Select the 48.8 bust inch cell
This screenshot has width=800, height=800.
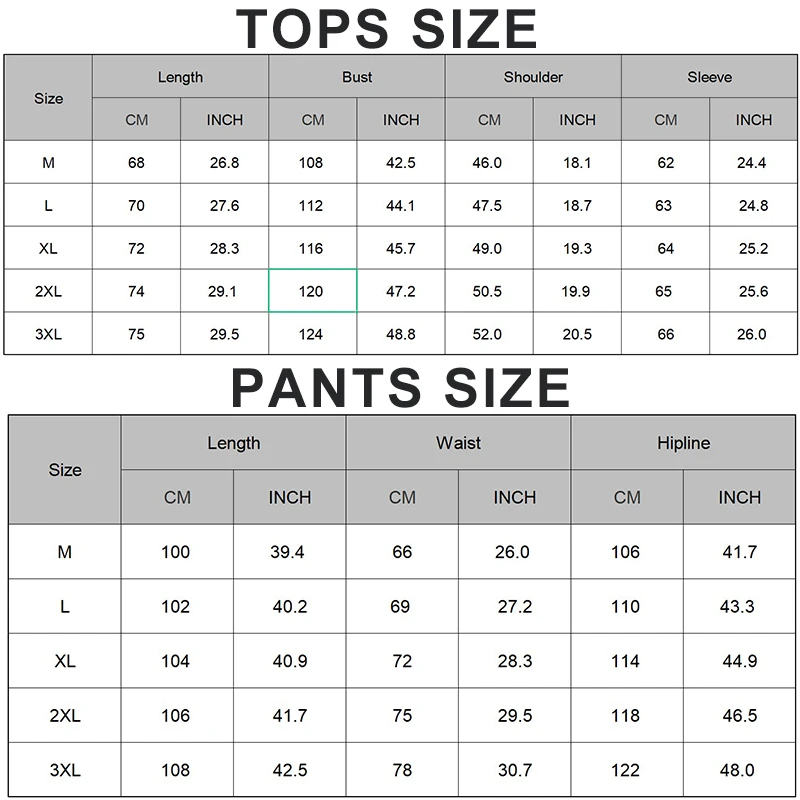click(x=400, y=334)
